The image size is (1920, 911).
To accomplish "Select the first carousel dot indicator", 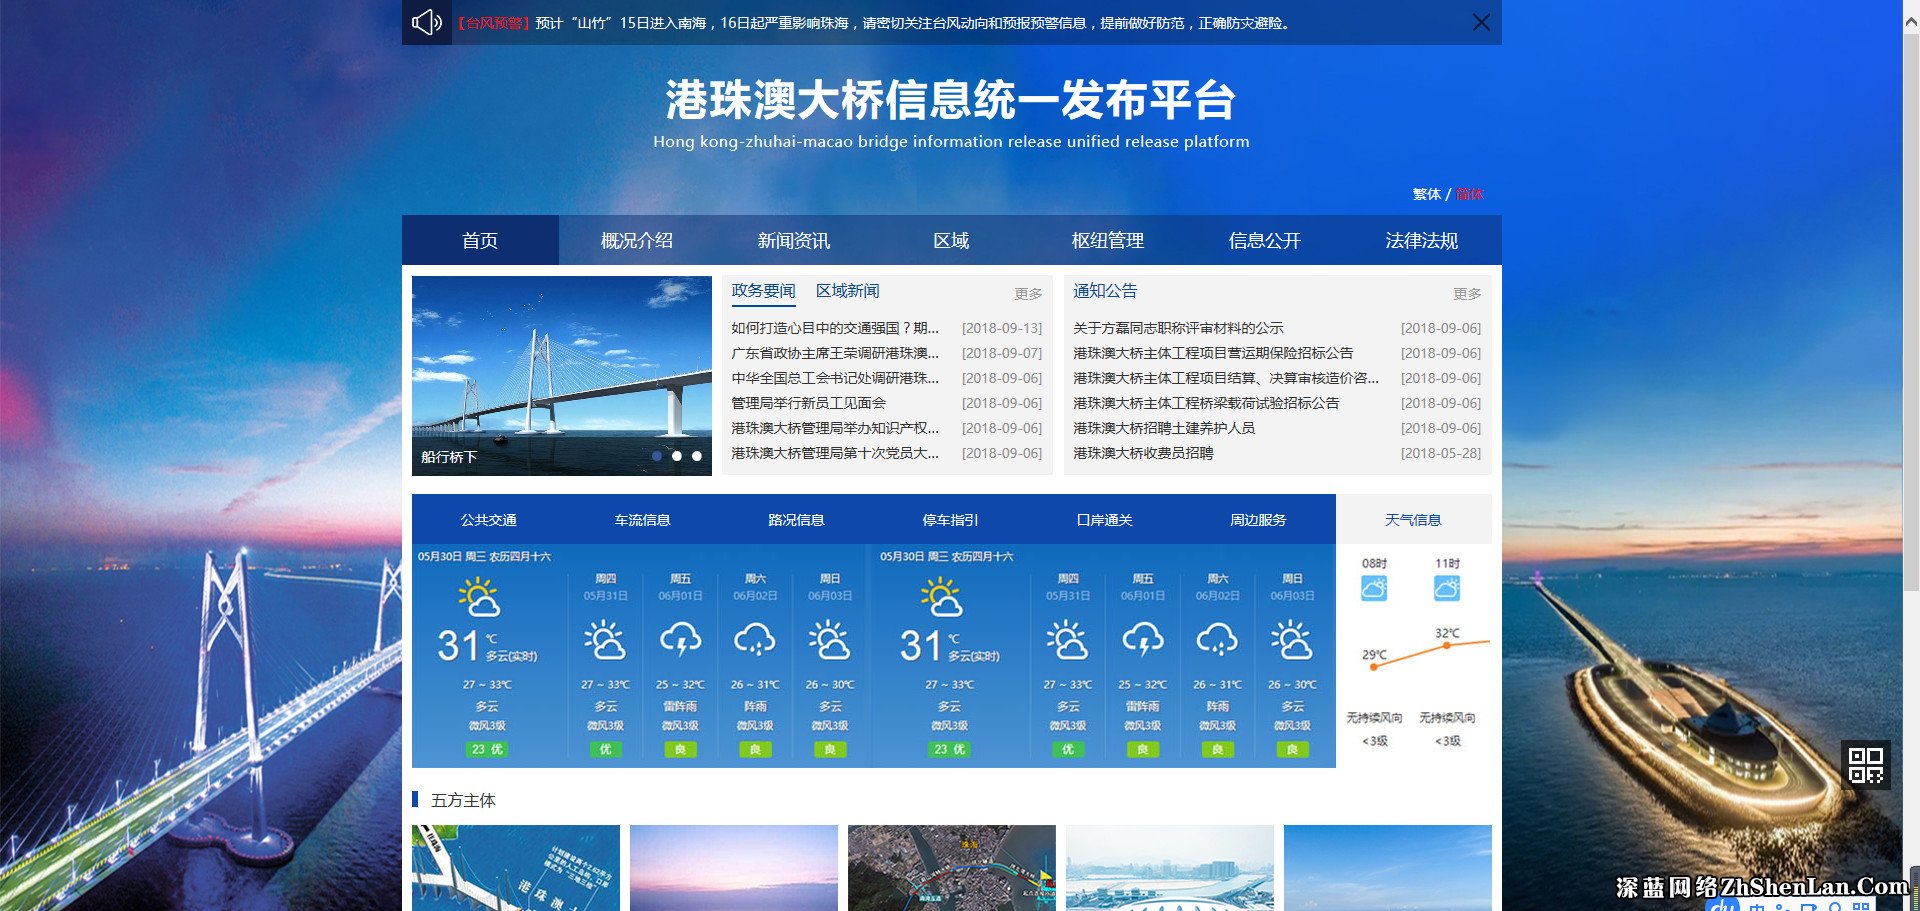I will (x=657, y=457).
